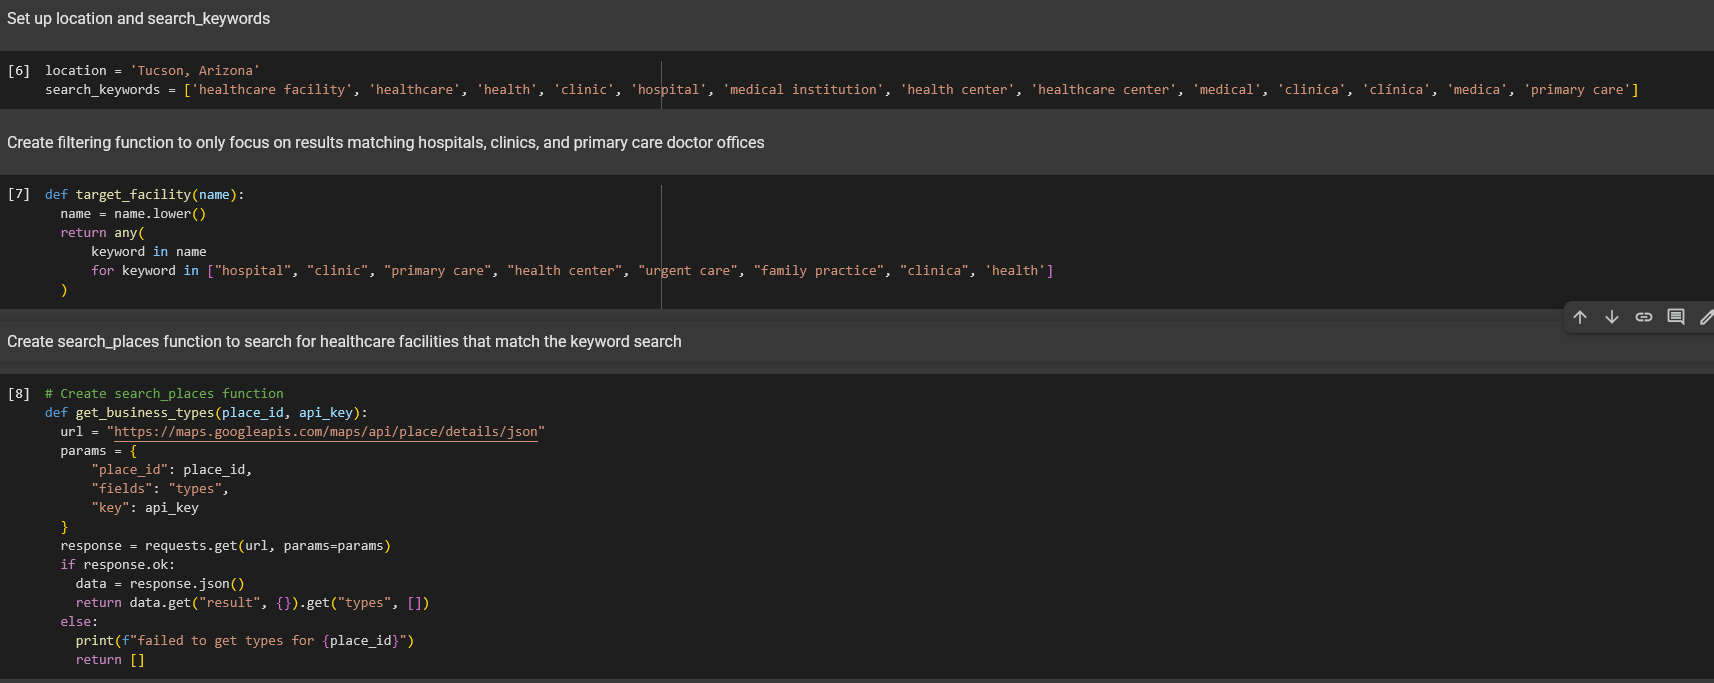
Task: Click the 'primary care' string in search_keywords
Action: click(x=1577, y=90)
